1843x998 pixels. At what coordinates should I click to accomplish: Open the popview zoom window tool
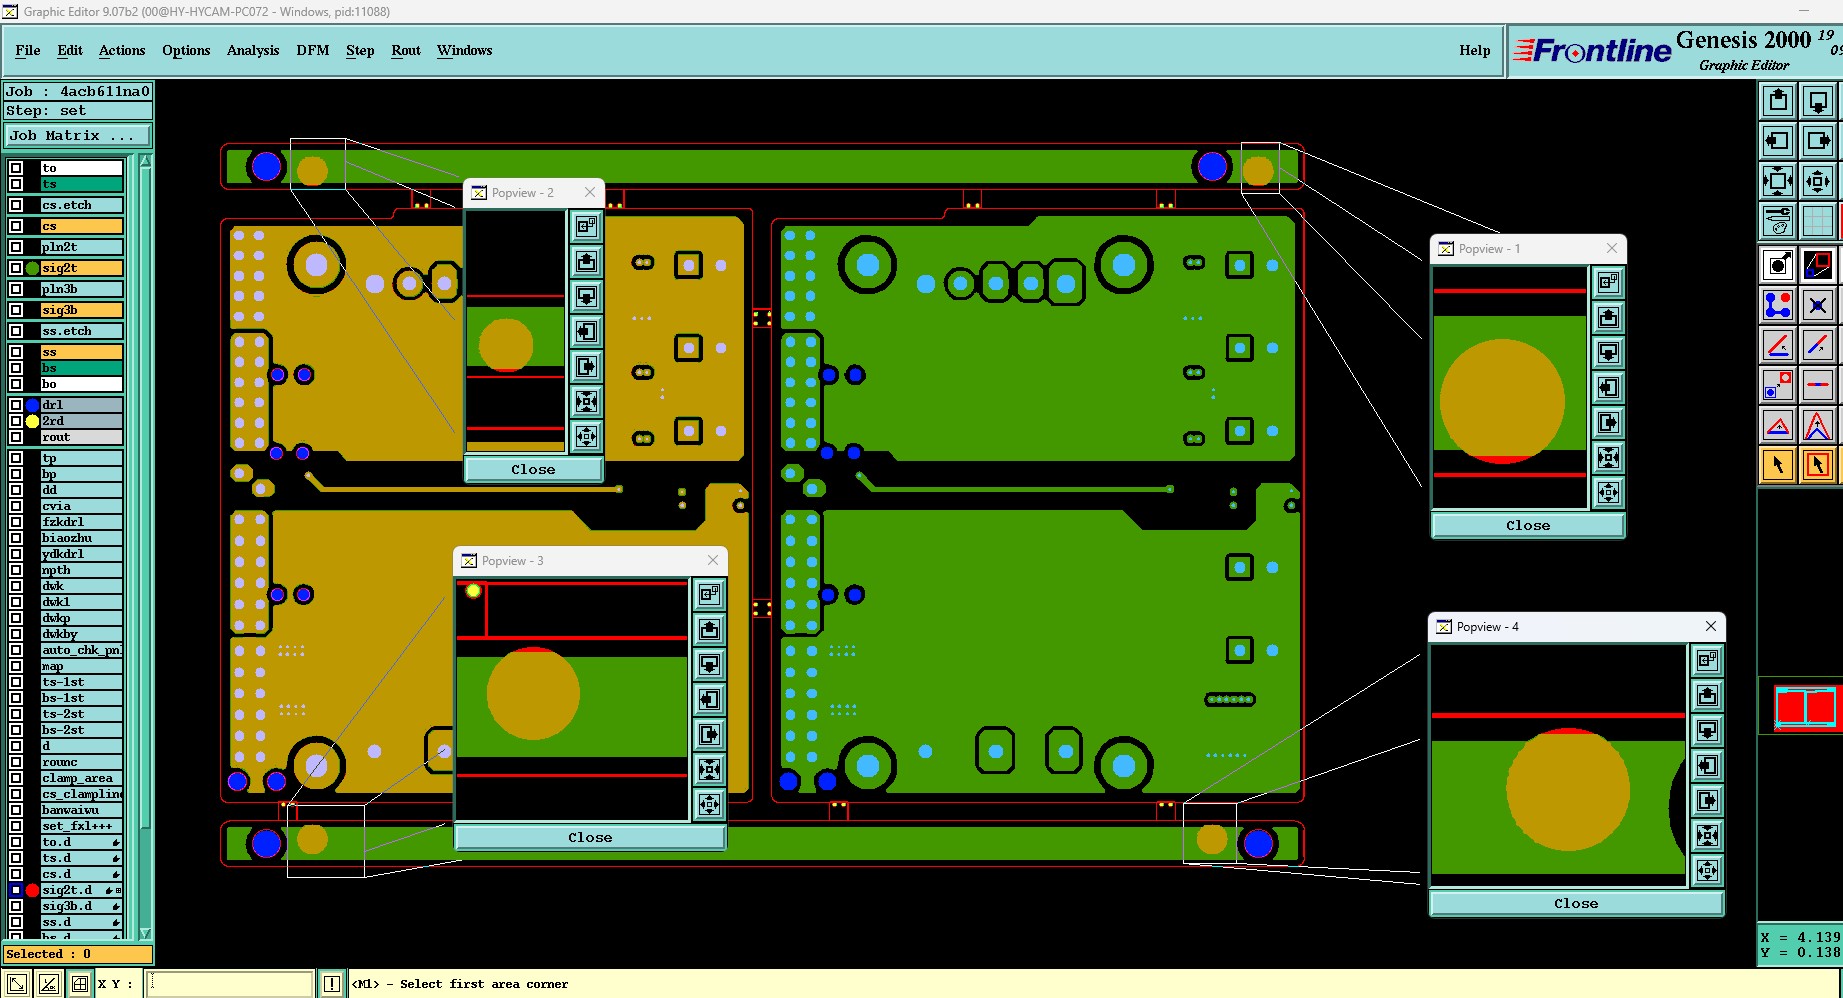pyautogui.click(x=1818, y=265)
